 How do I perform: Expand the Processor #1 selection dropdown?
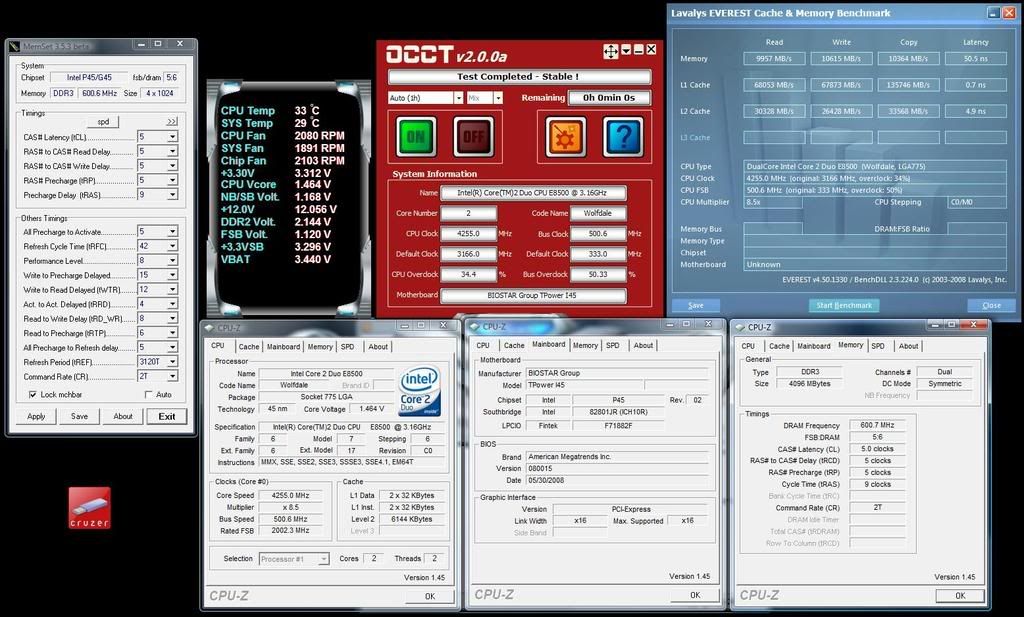(x=323, y=559)
